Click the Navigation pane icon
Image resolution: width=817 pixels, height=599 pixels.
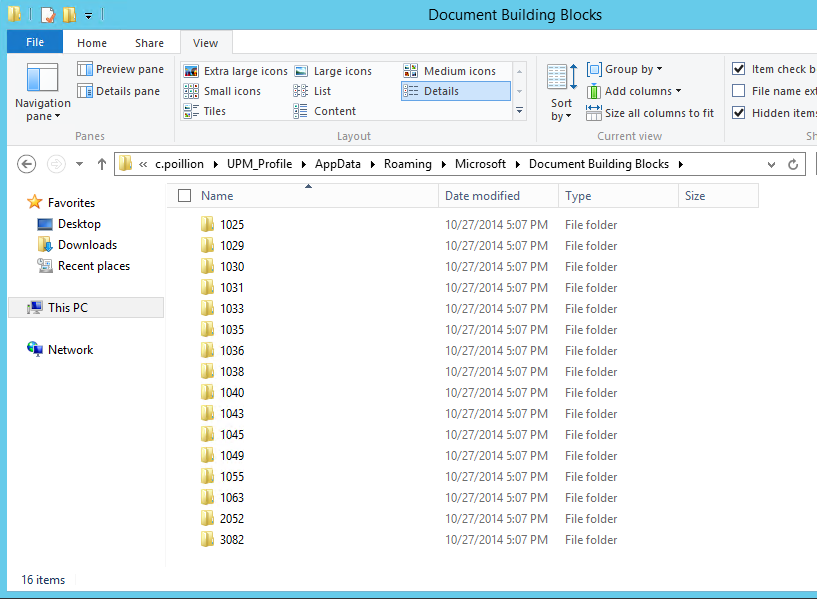[42, 79]
